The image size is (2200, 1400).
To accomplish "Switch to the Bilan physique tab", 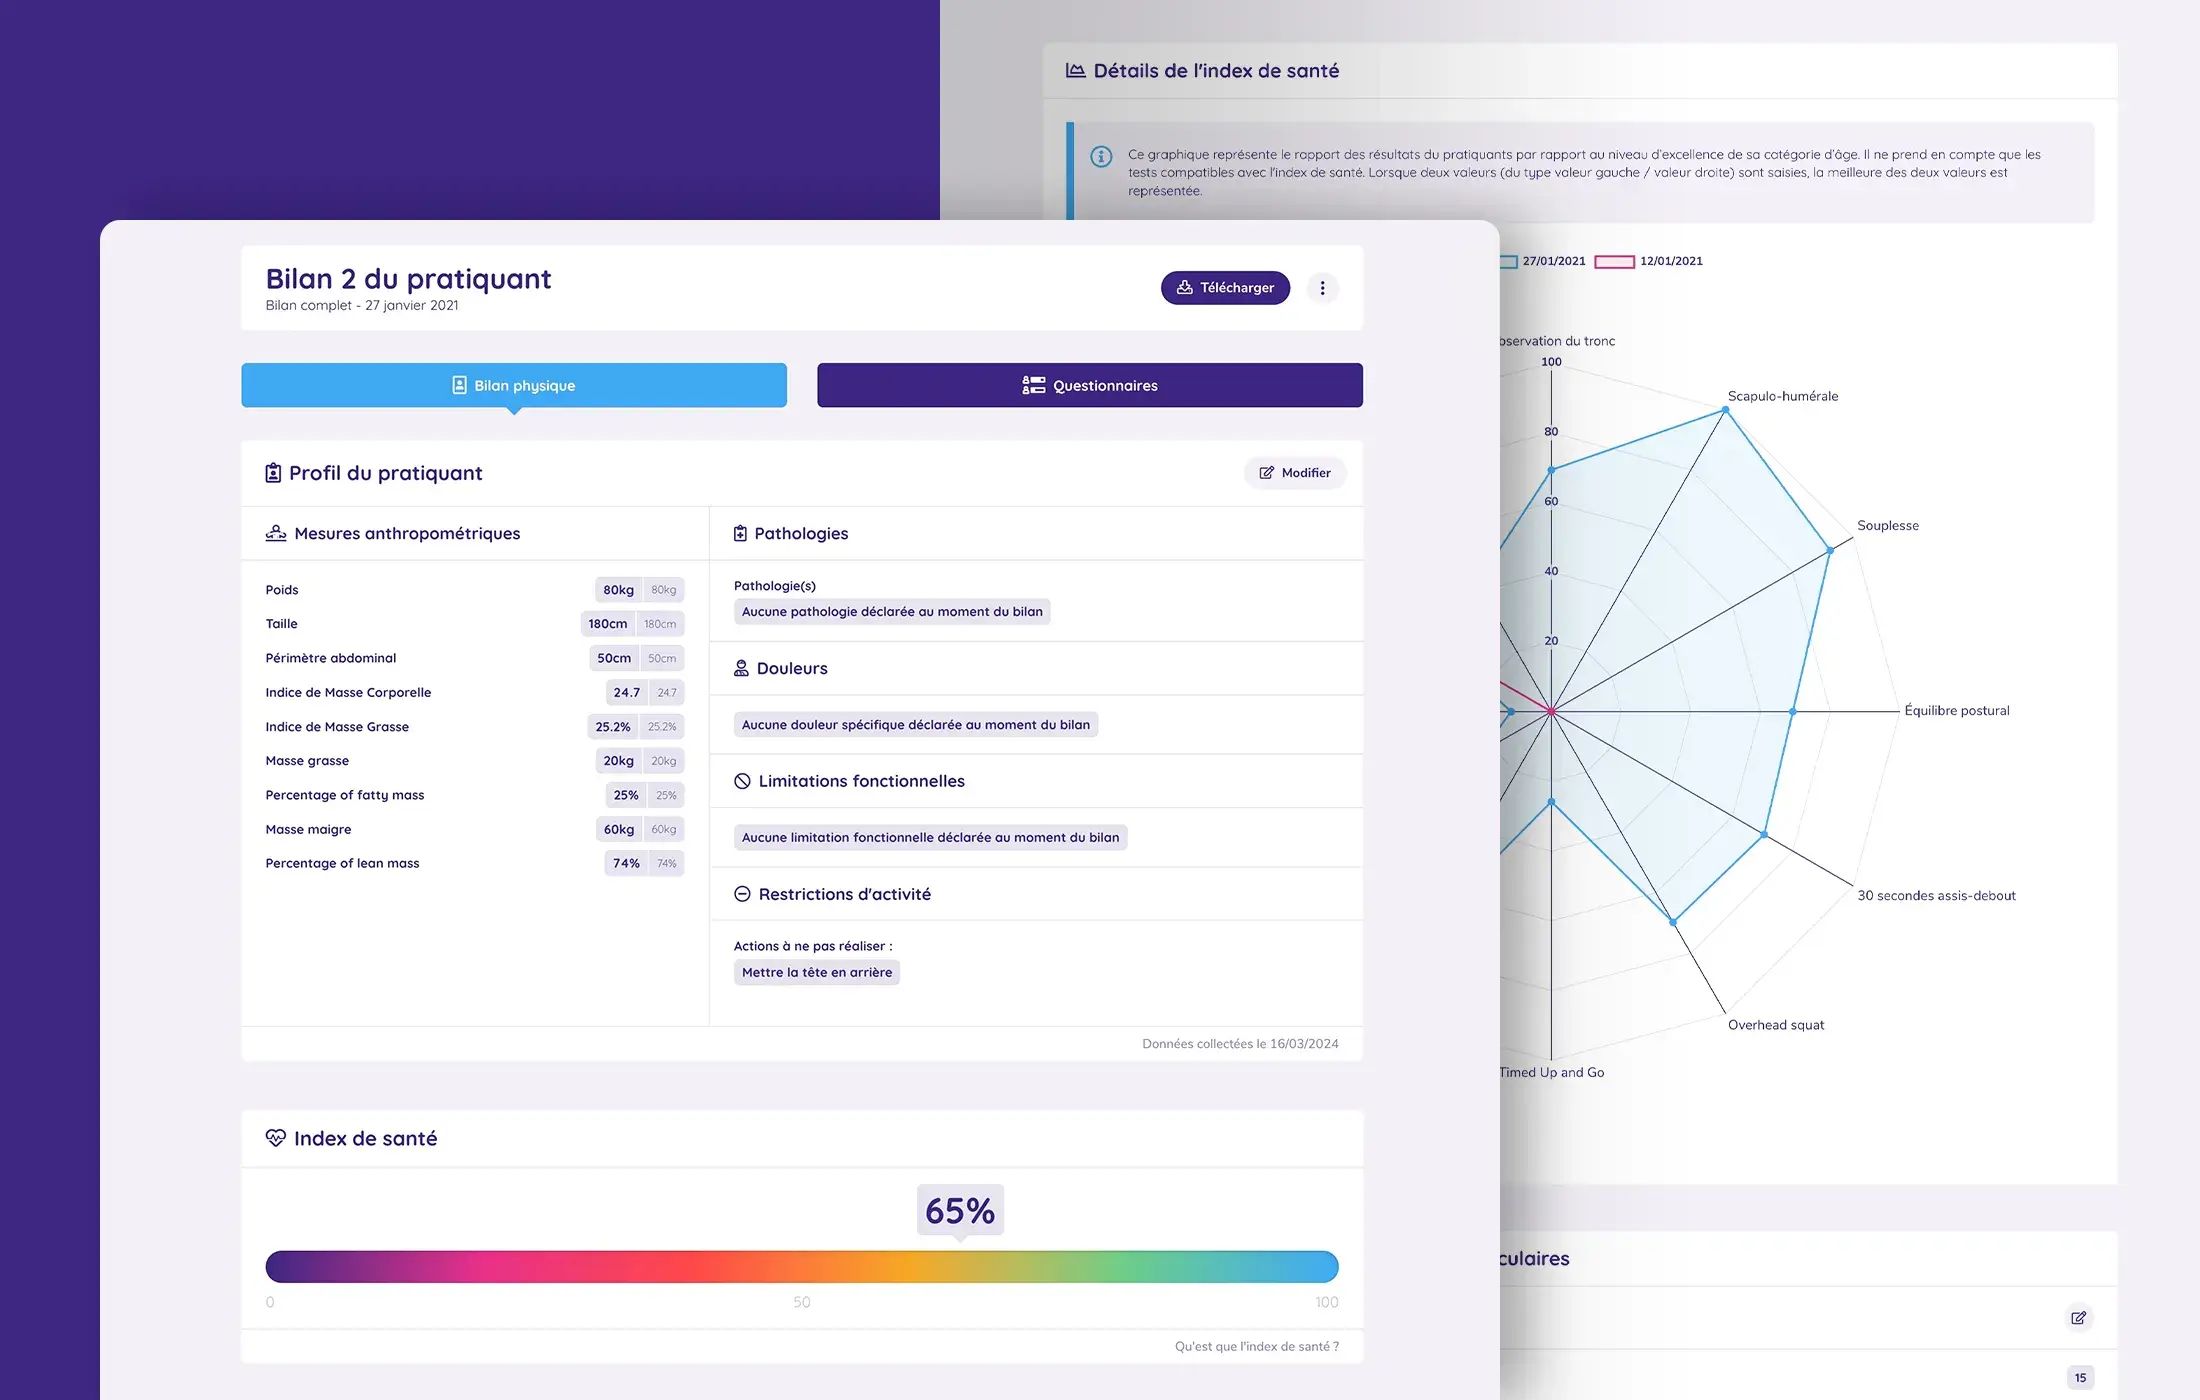I will pos(514,385).
